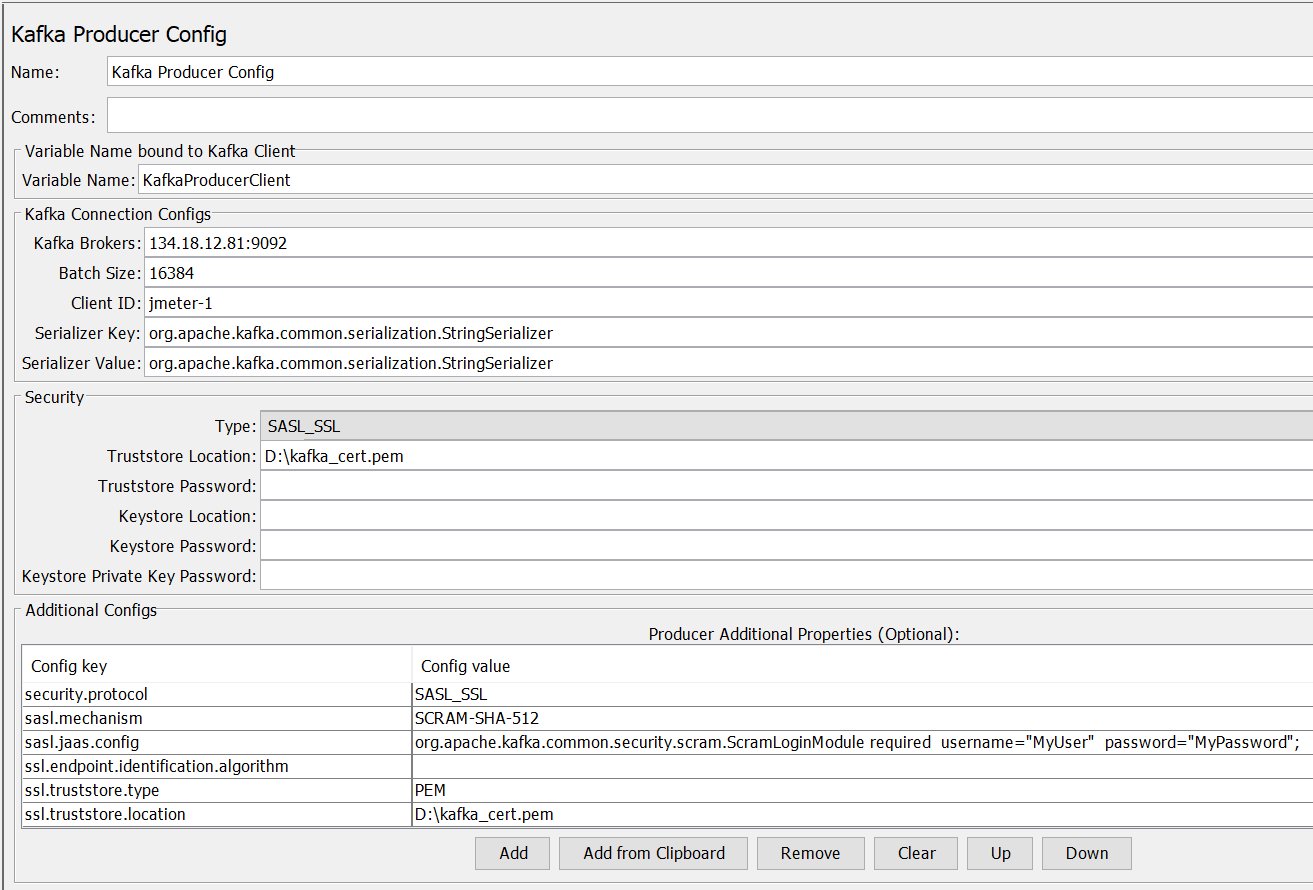This screenshot has width=1313, height=890.
Task: Click the Comments input field
Action: pyautogui.click(x=600, y=116)
